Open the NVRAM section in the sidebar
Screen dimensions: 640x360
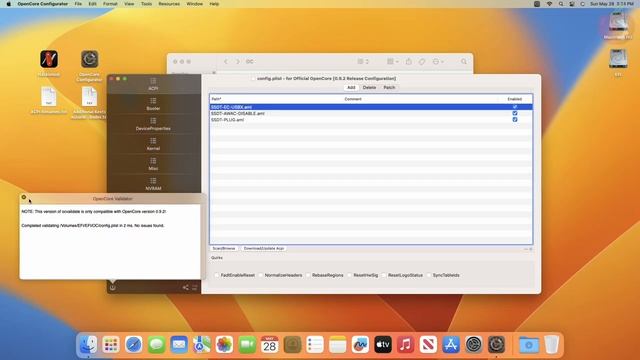[x=153, y=184]
